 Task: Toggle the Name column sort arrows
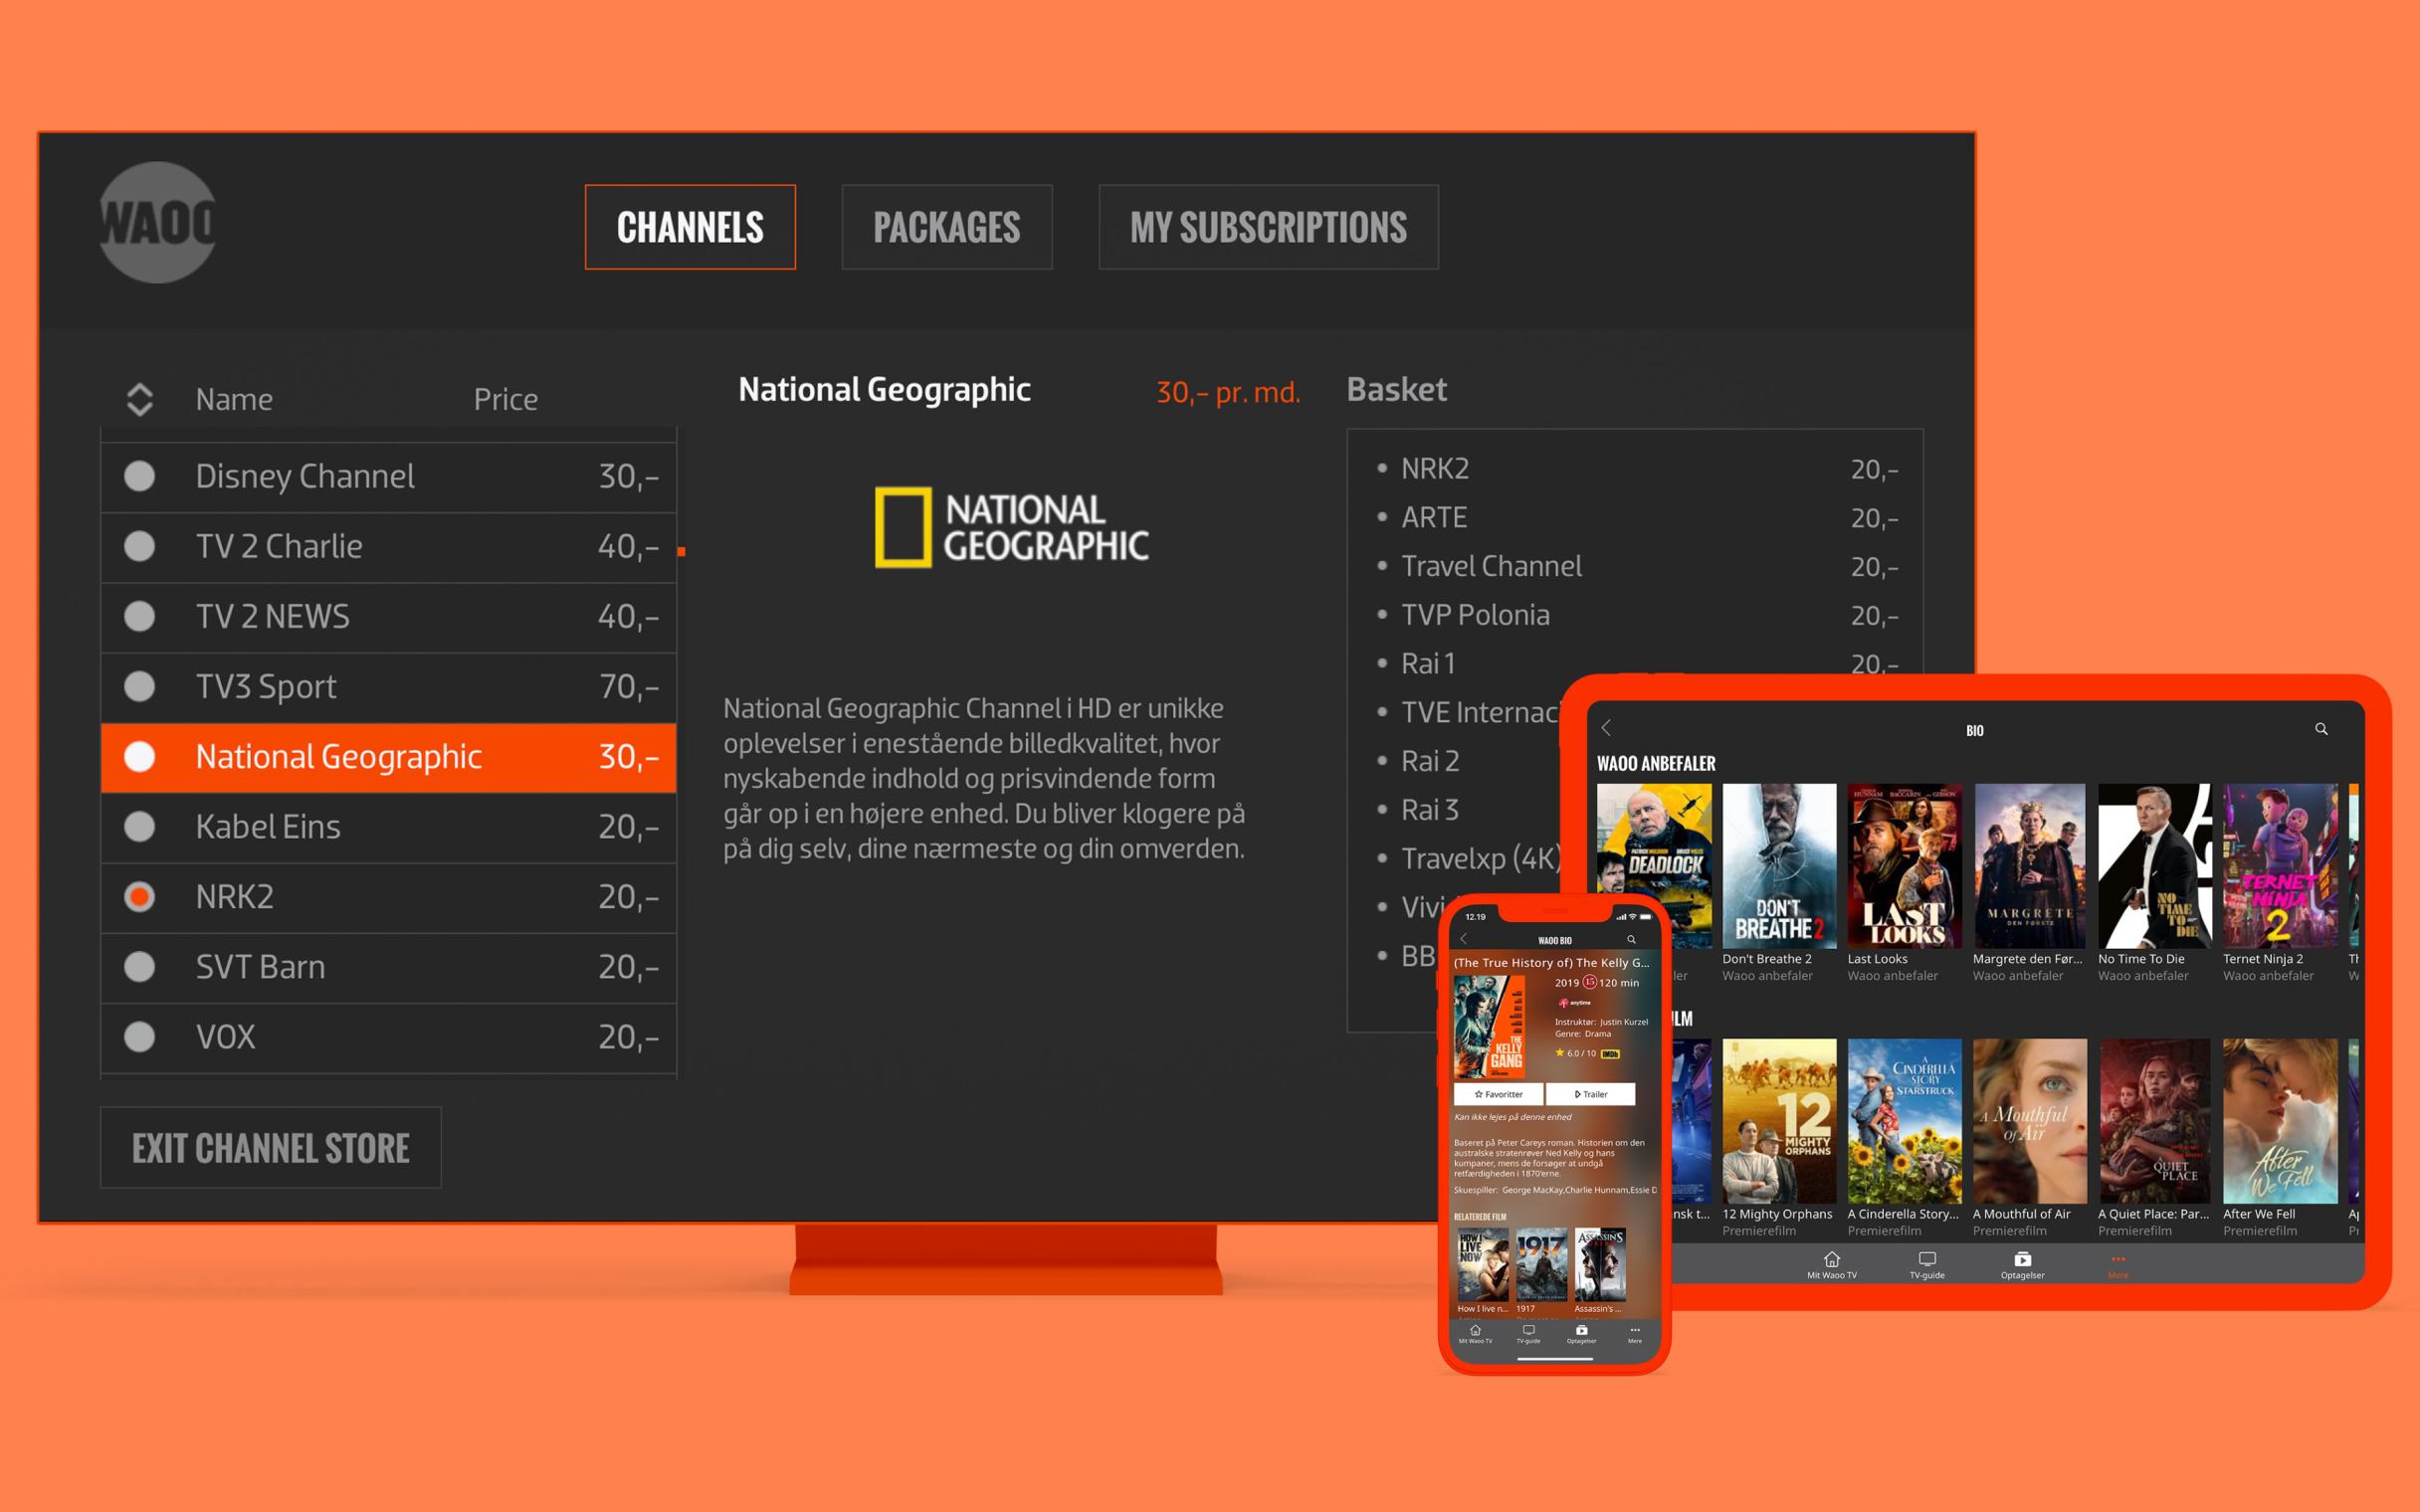coord(140,399)
